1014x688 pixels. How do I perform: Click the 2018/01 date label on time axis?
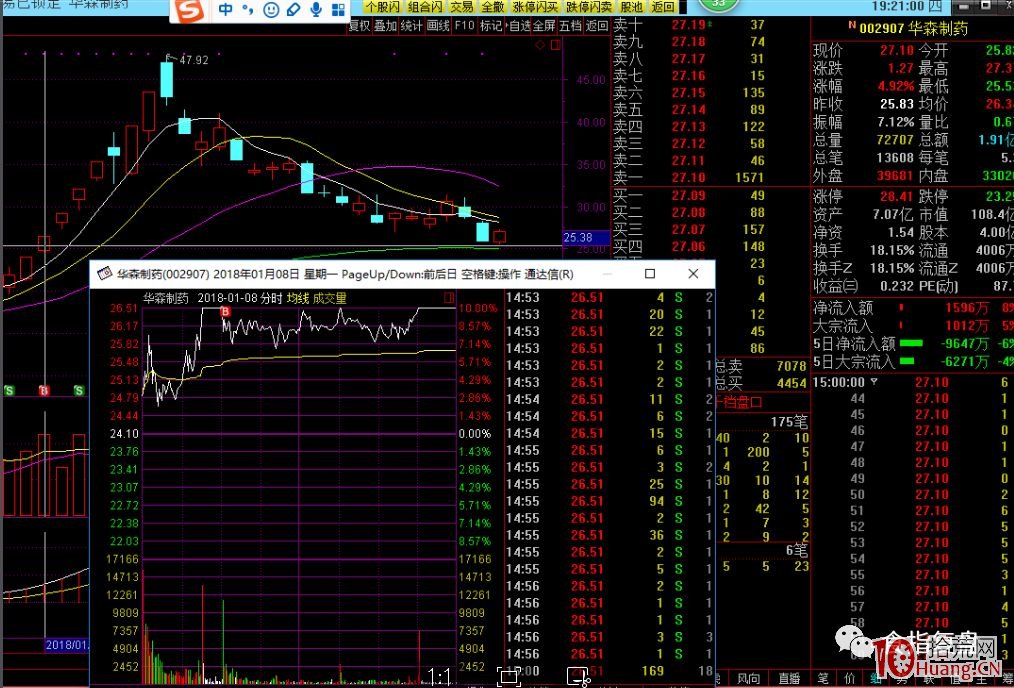coord(66,645)
